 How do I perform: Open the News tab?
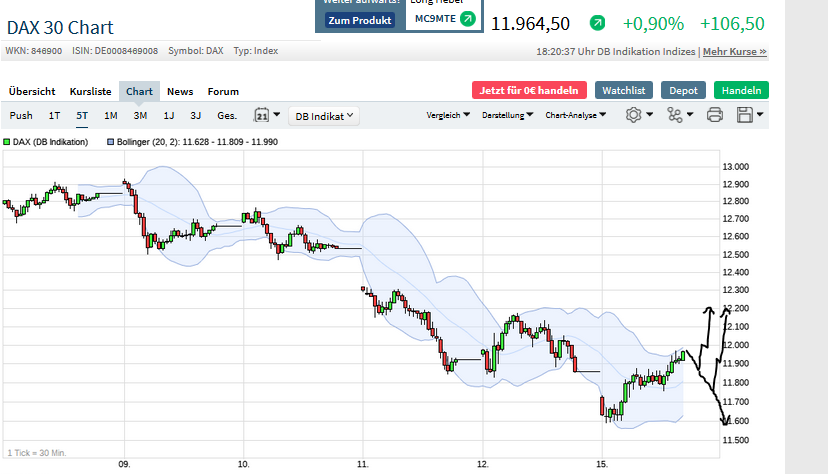pos(180,91)
